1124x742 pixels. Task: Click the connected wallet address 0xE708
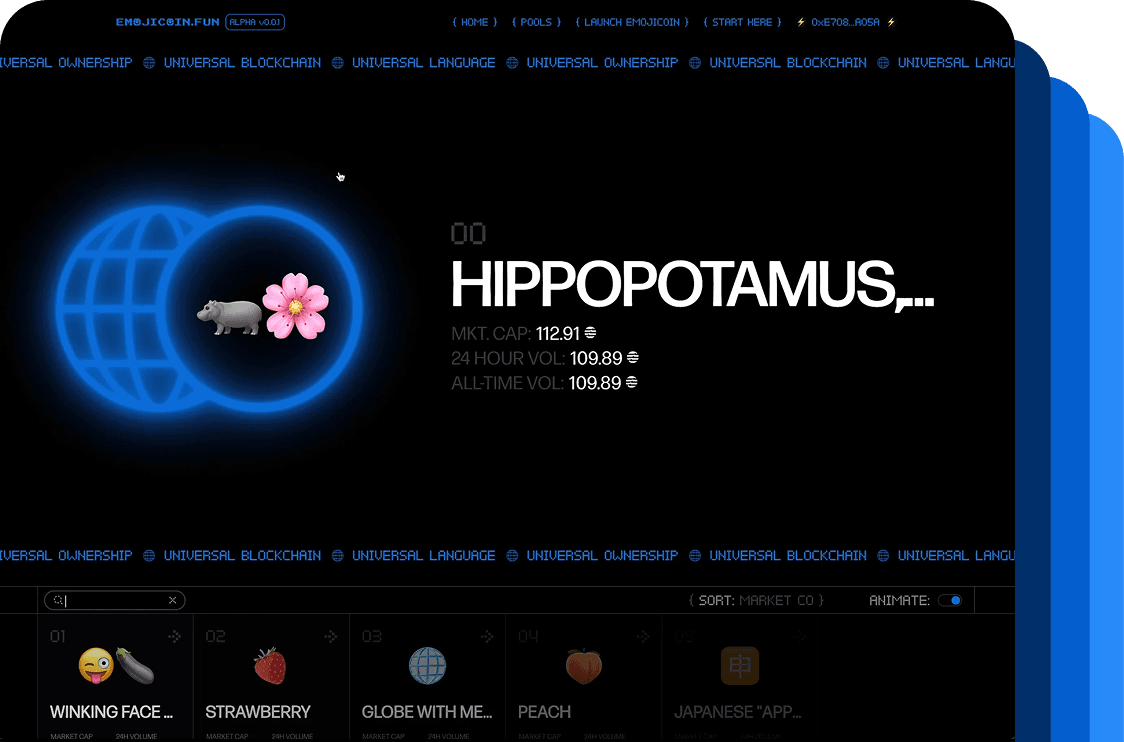[x=845, y=22]
